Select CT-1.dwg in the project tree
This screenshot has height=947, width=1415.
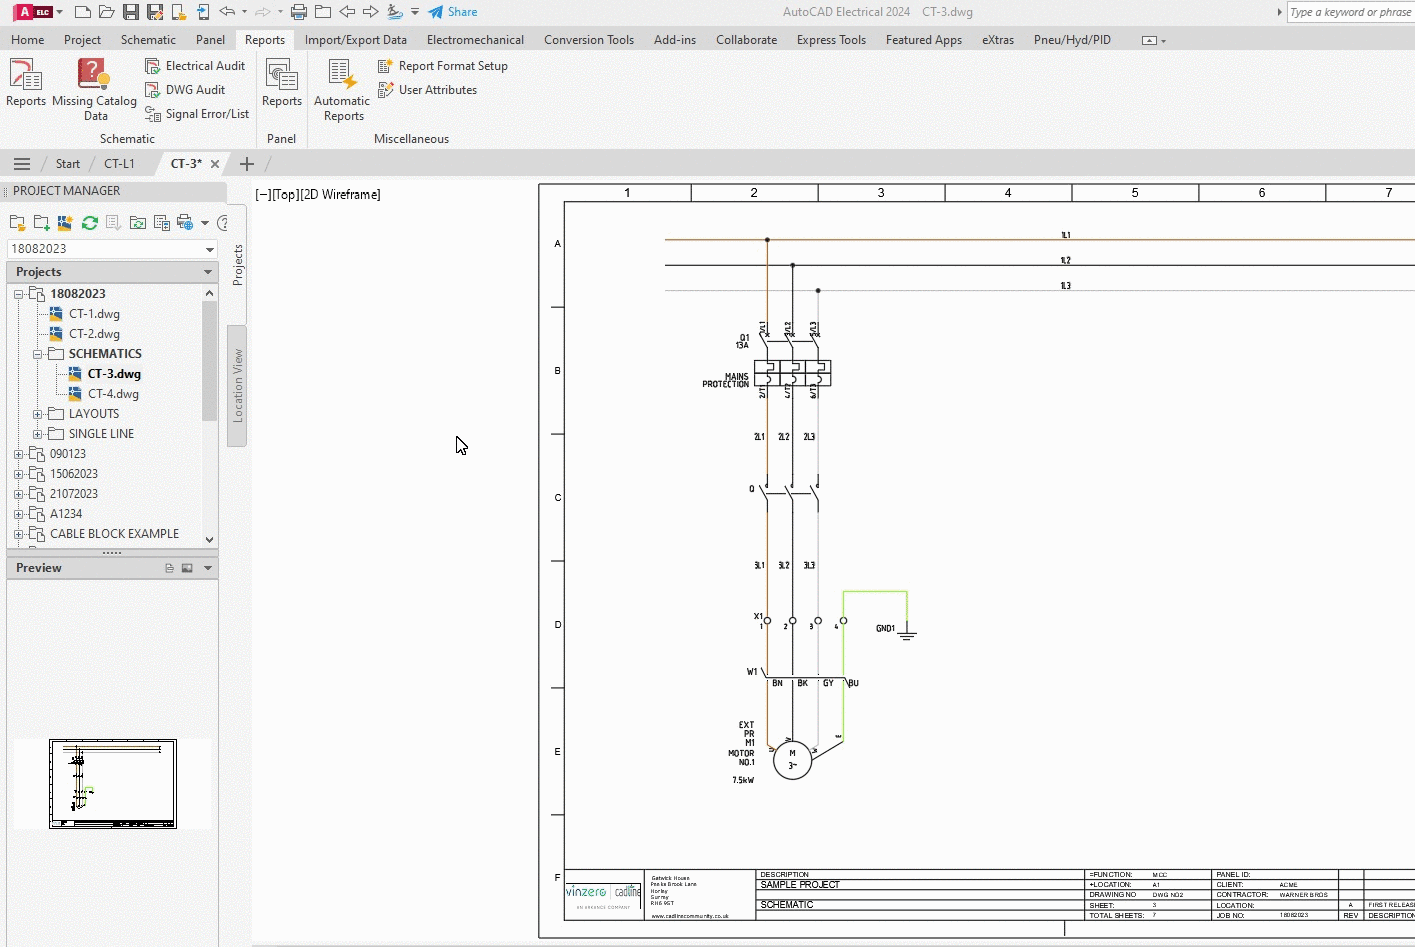tap(94, 314)
